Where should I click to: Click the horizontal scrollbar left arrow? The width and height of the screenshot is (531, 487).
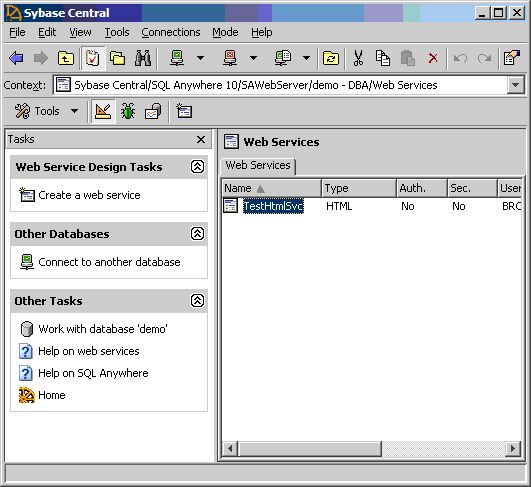(230, 449)
